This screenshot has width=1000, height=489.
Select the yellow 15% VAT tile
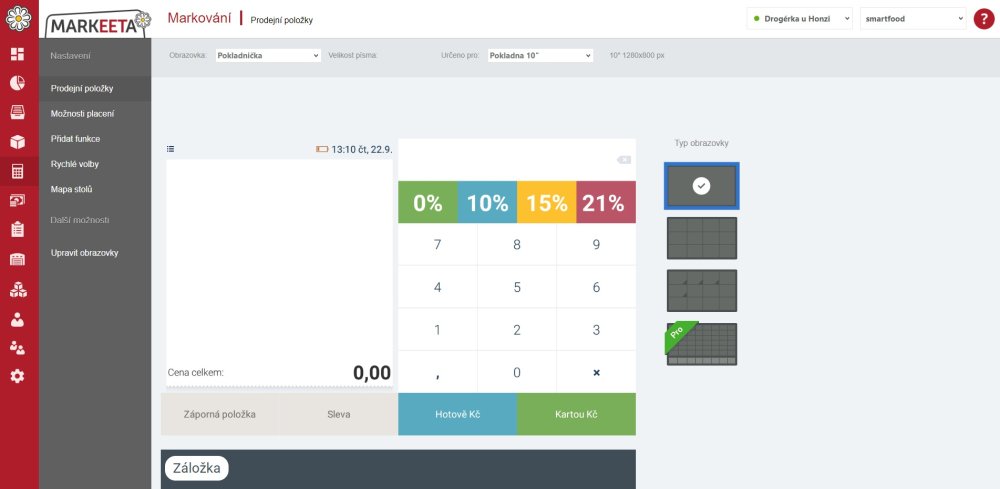pos(547,202)
